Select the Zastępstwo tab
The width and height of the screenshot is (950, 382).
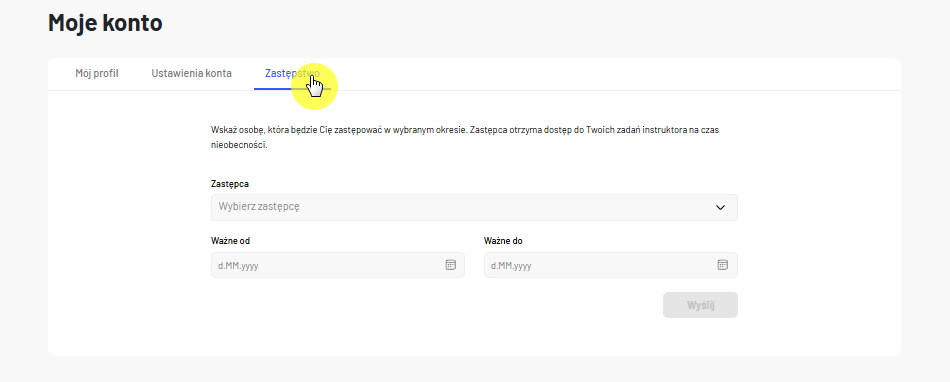pos(292,74)
